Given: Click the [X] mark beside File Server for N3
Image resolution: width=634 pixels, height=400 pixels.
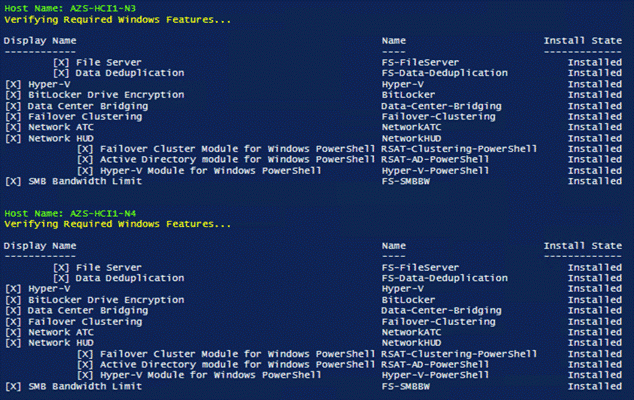Looking at the screenshot, I should point(61,62).
